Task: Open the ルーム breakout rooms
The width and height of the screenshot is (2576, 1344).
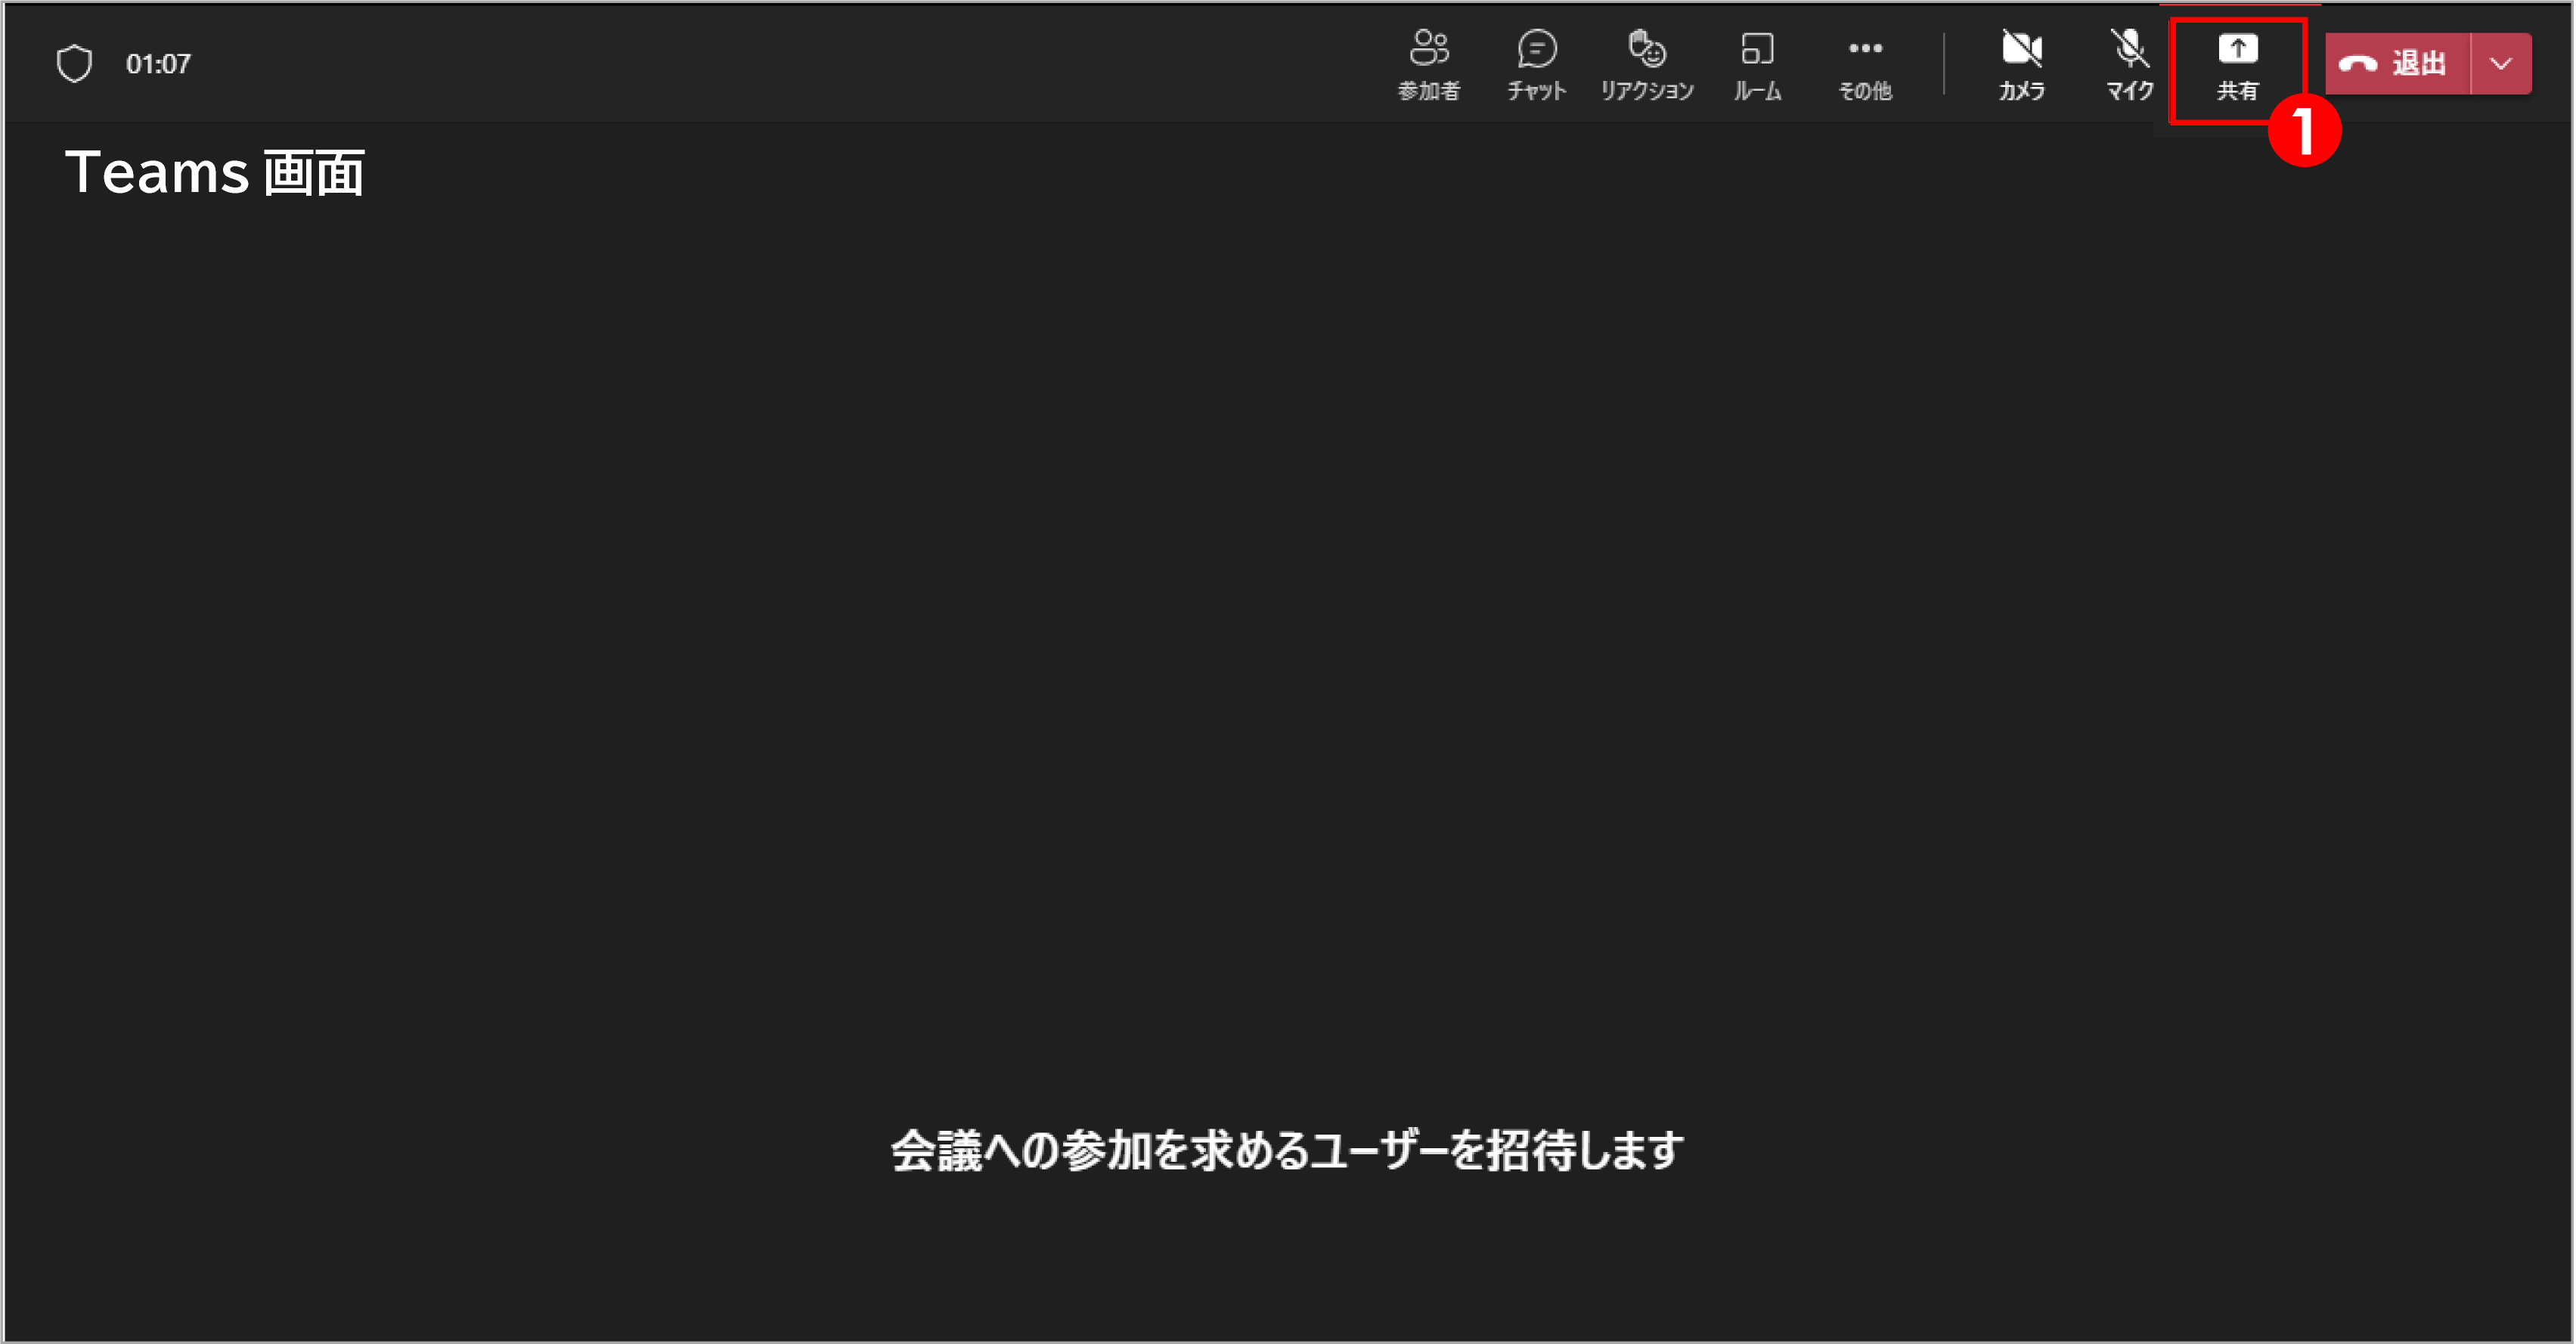Action: coord(1757,65)
